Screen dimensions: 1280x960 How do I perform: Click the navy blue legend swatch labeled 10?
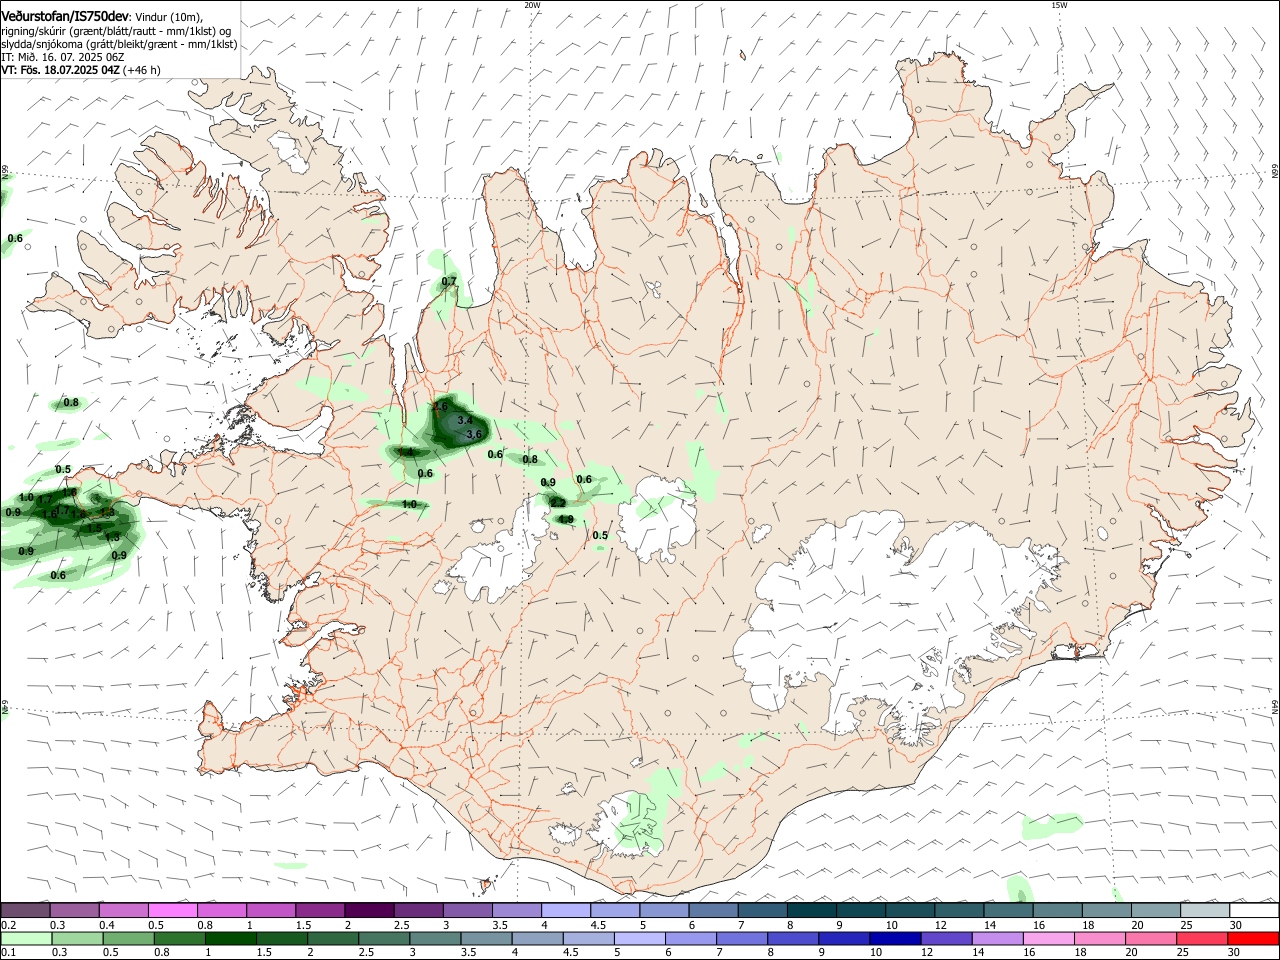[x=896, y=938]
